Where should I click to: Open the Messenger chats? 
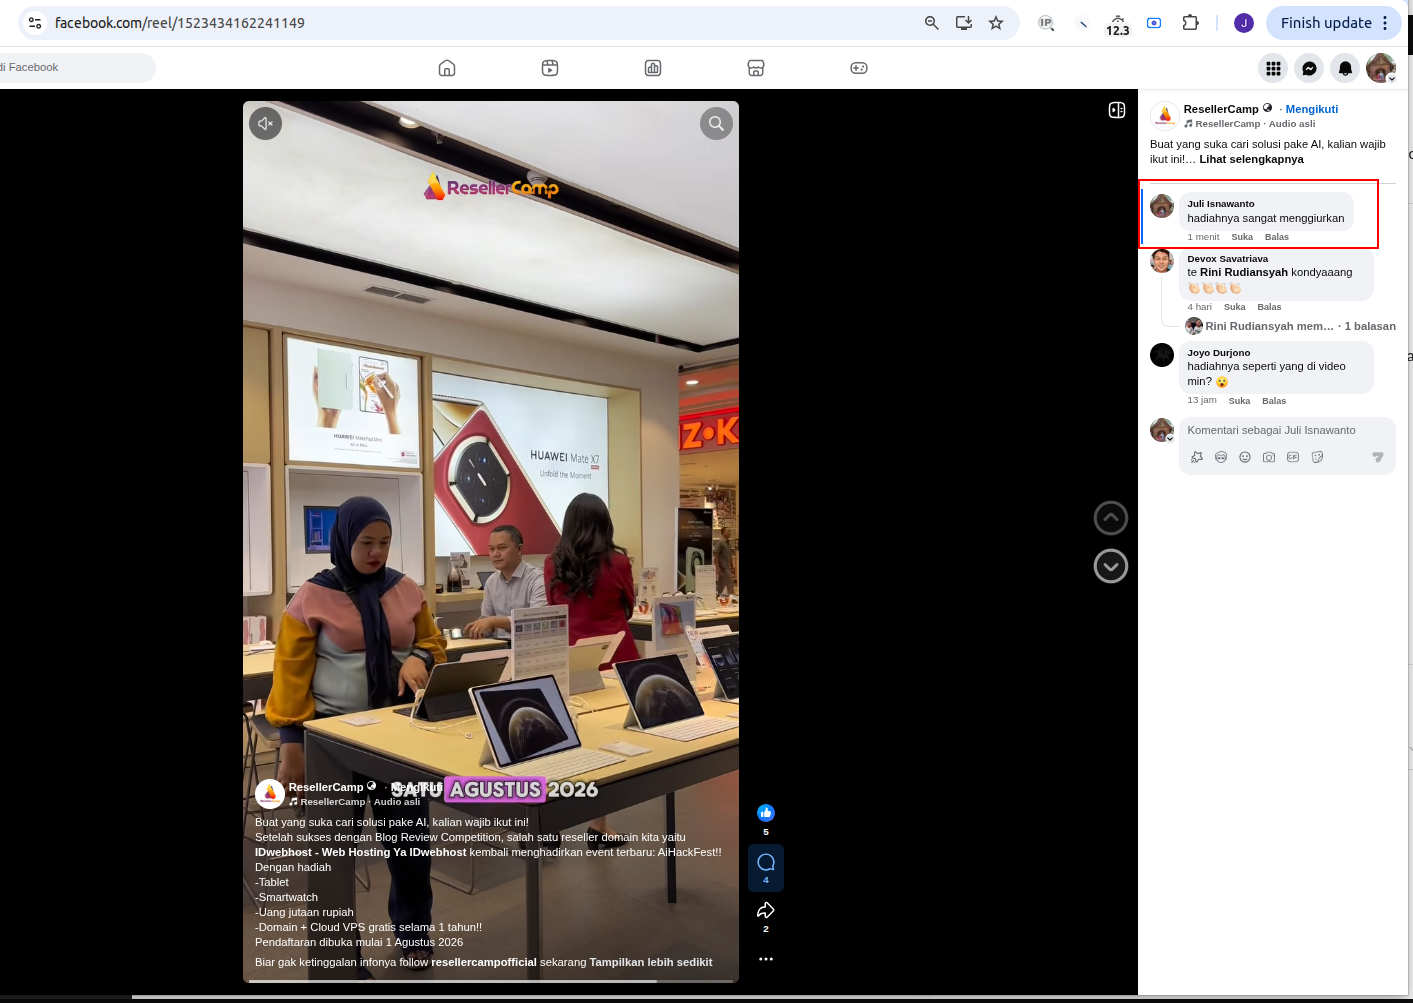(x=1309, y=68)
